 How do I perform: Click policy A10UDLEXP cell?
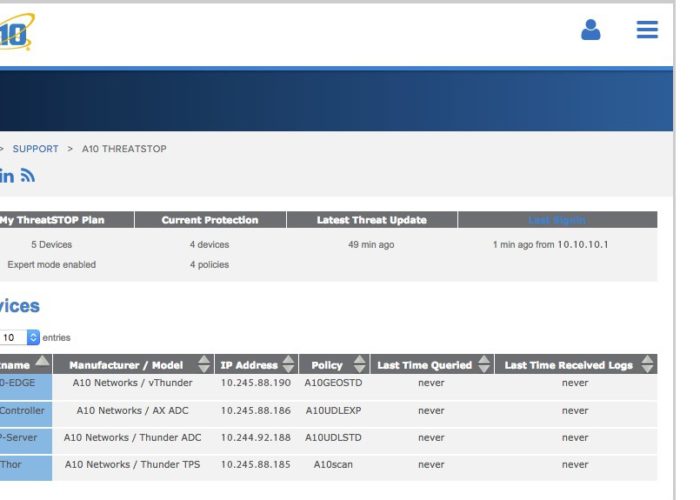(x=333, y=410)
